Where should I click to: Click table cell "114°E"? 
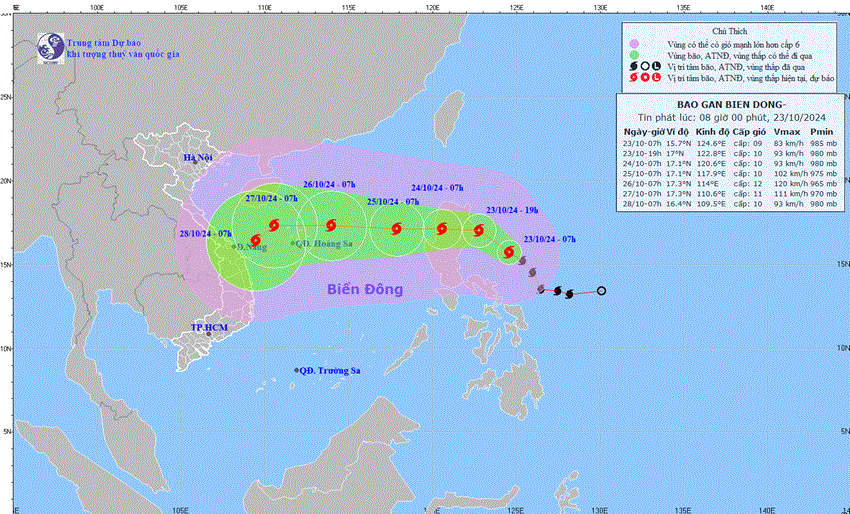click(x=707, y=184)
